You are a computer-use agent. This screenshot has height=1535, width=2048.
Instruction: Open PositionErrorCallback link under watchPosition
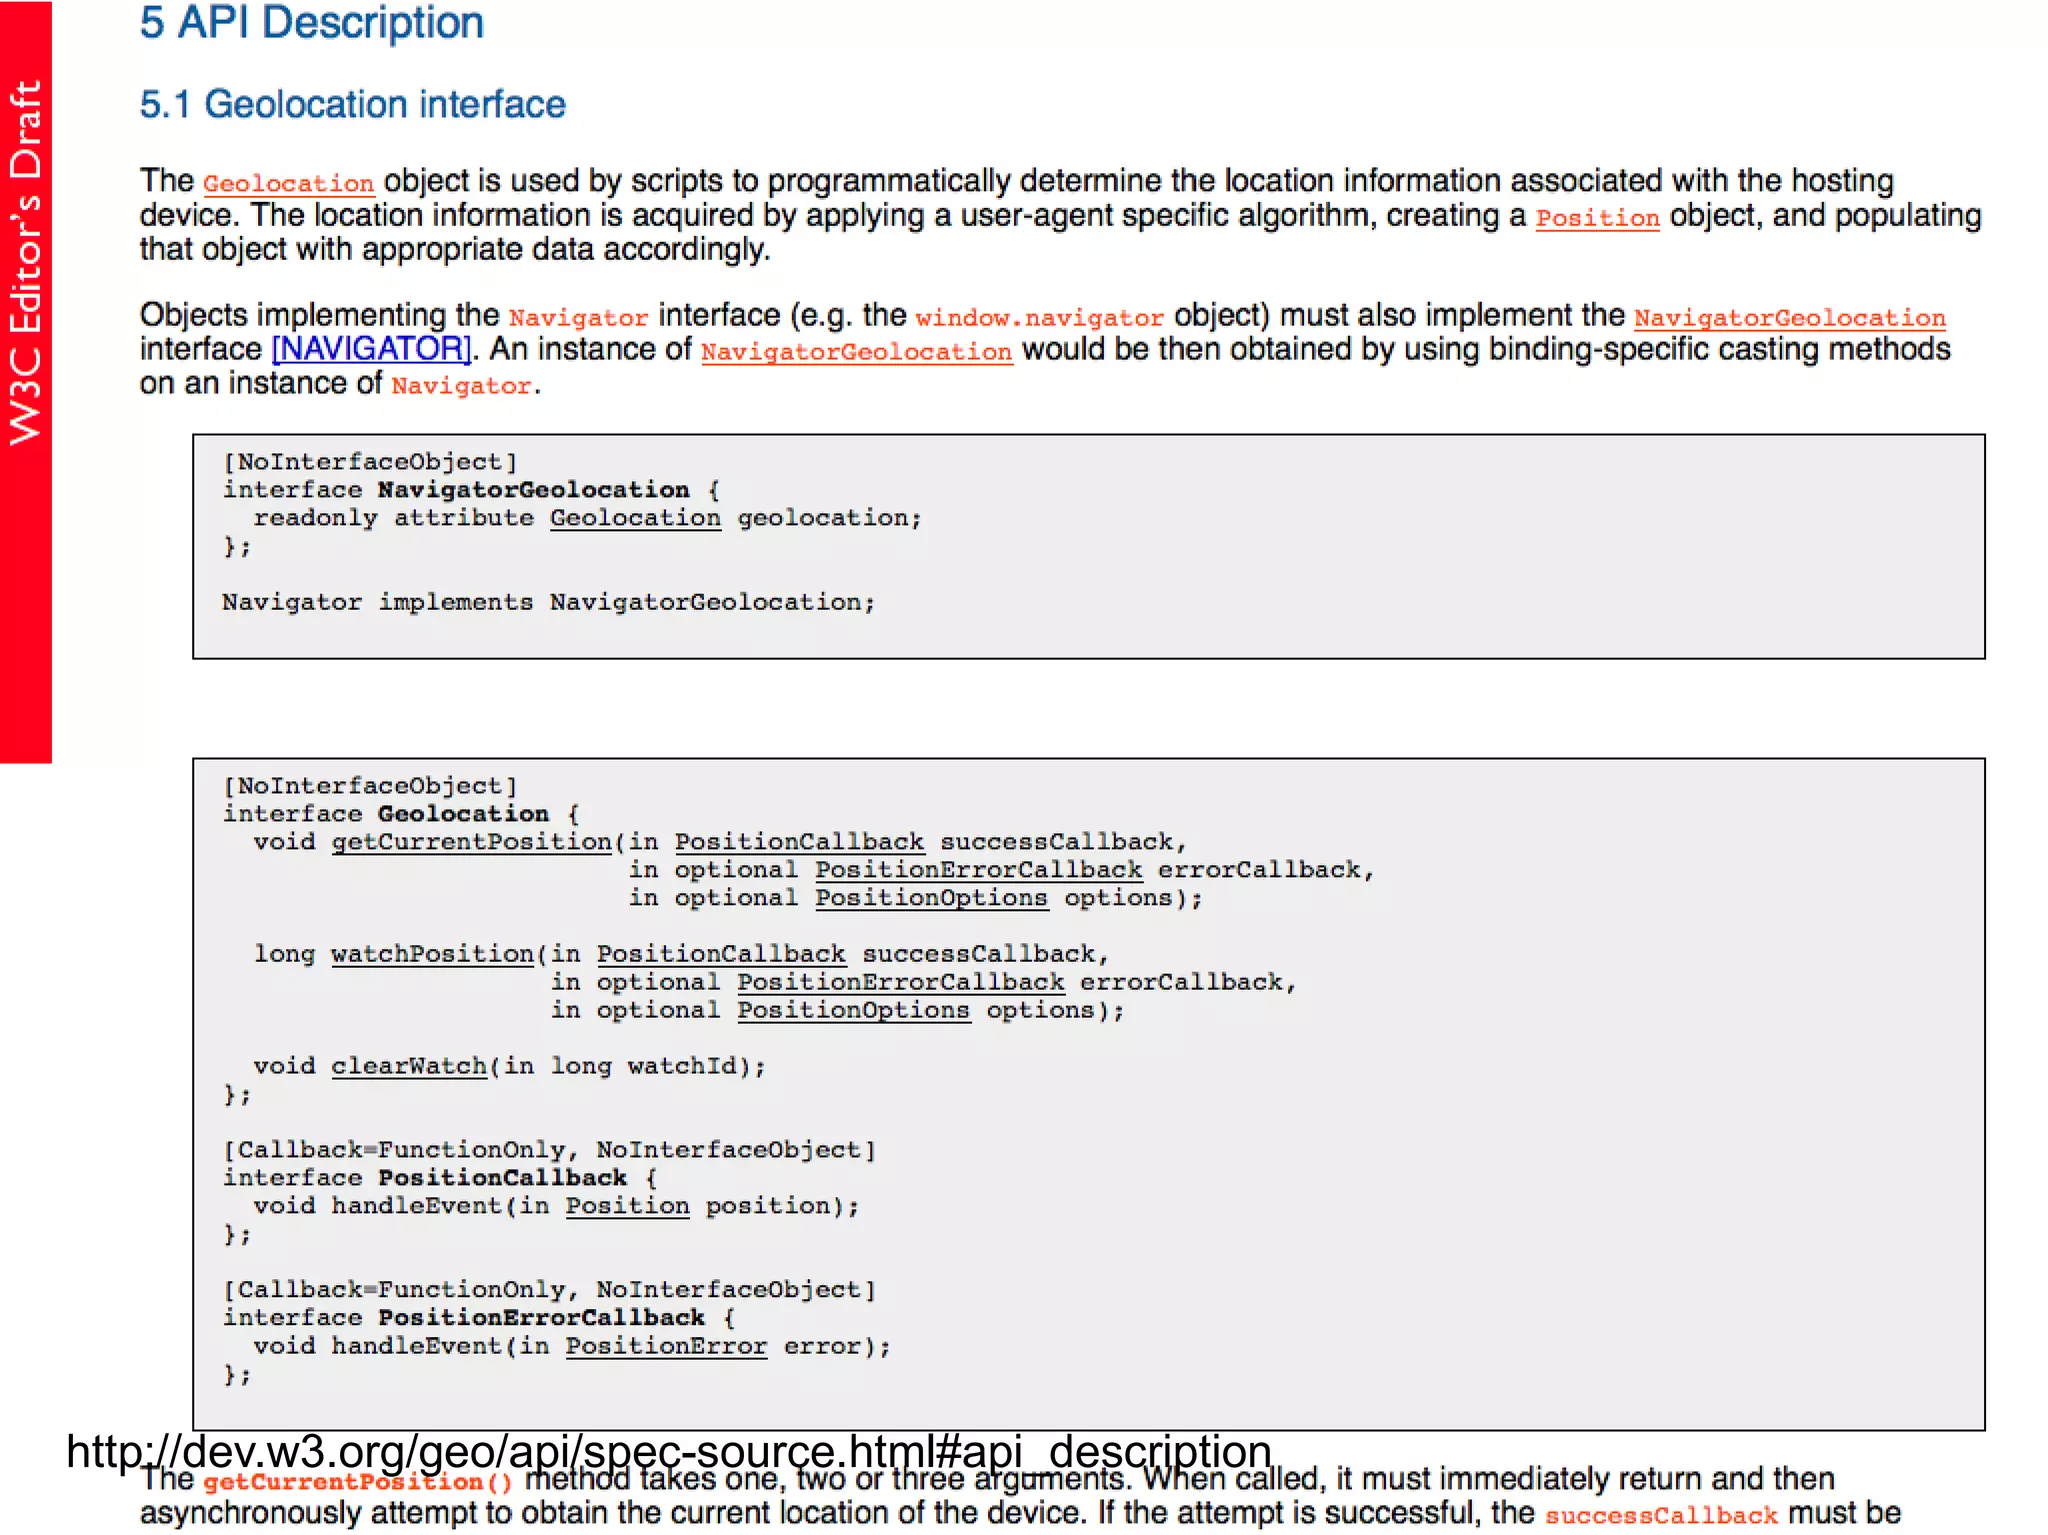click(x=900, y=982)
